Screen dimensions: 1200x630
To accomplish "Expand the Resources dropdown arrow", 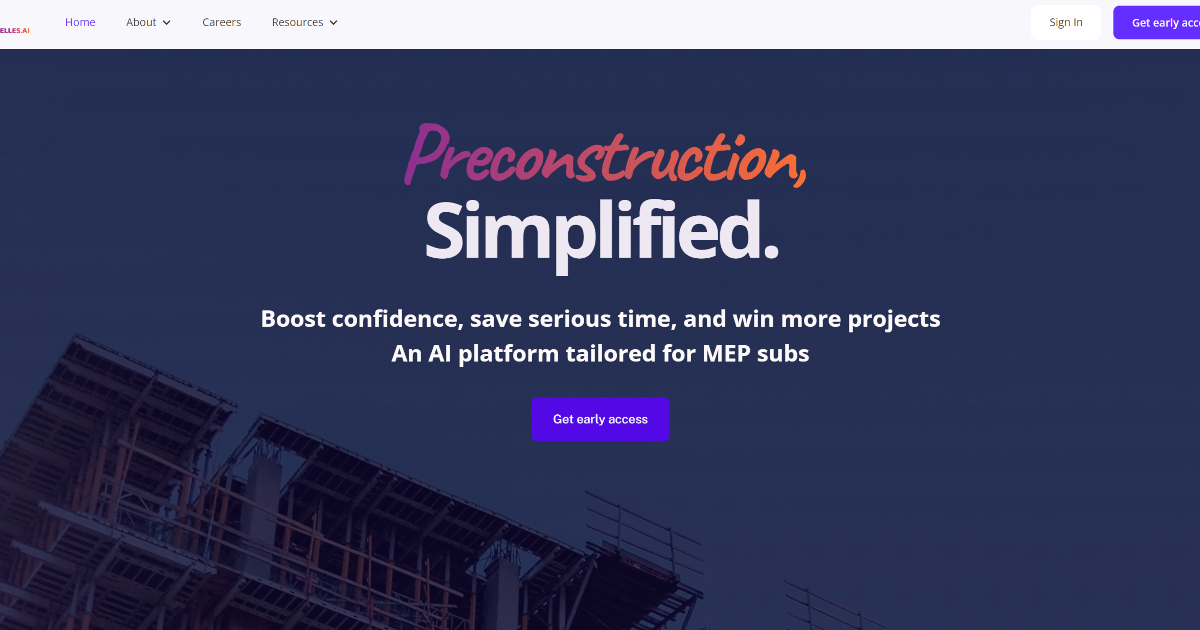I will [333, 23].
